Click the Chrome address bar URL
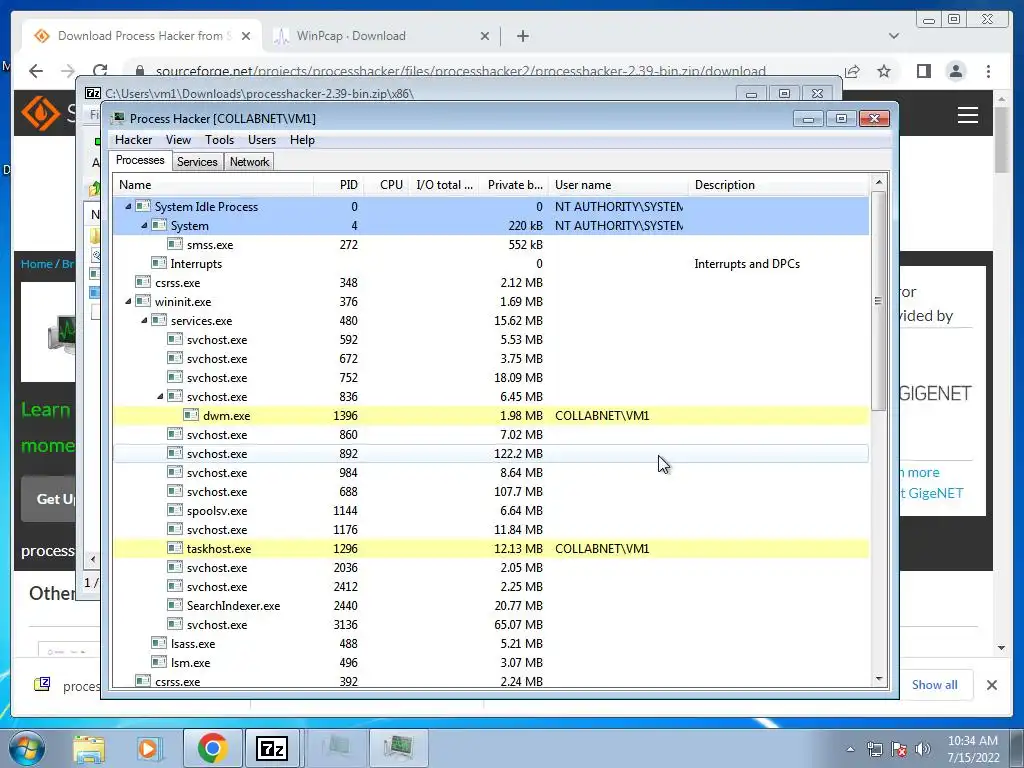Viewport: 1024px width, 768px height. (460, 71)
